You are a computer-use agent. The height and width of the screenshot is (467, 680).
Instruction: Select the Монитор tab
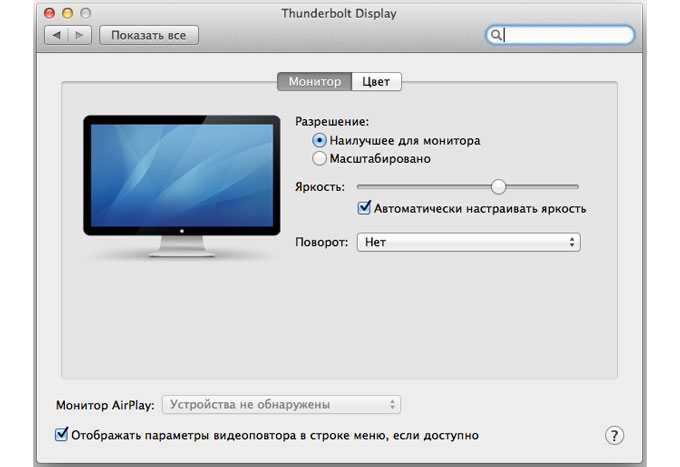[x=314, y=82]
